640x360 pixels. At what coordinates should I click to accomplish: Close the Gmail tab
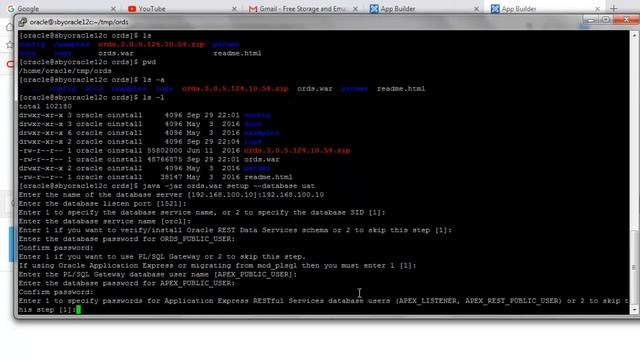point(355,9)
